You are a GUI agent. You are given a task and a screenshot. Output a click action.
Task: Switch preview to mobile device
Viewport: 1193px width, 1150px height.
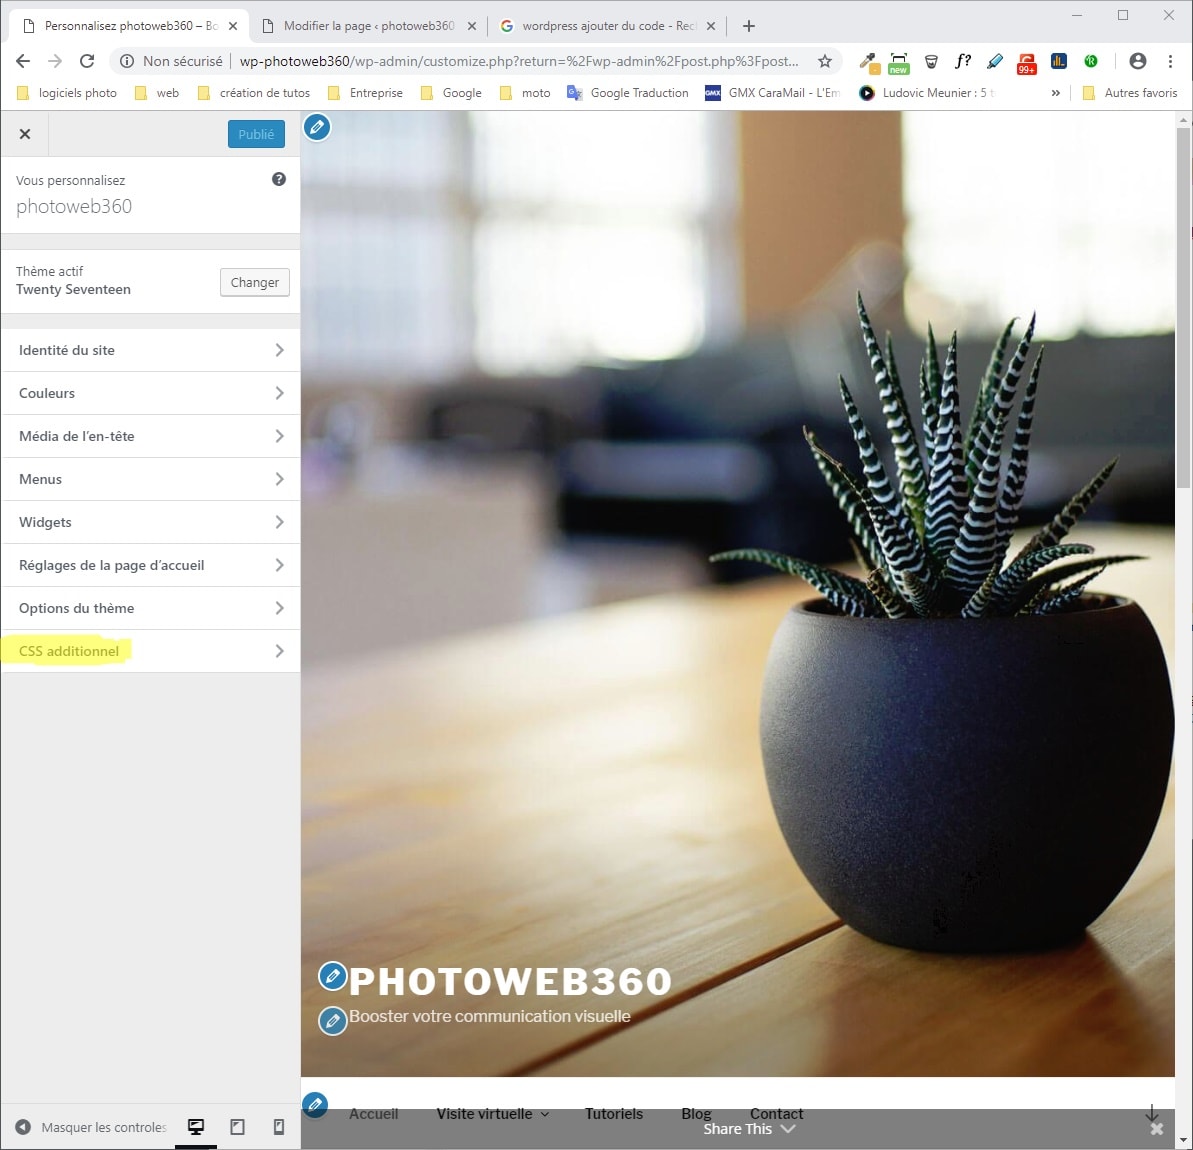[278, 1127]
